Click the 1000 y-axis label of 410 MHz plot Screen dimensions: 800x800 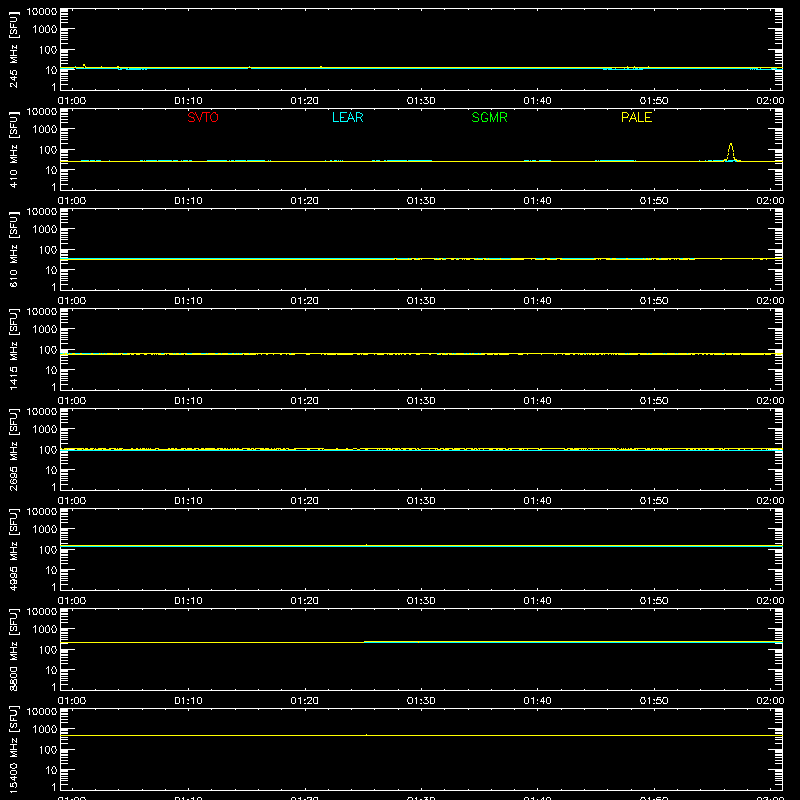click(45, 130)
